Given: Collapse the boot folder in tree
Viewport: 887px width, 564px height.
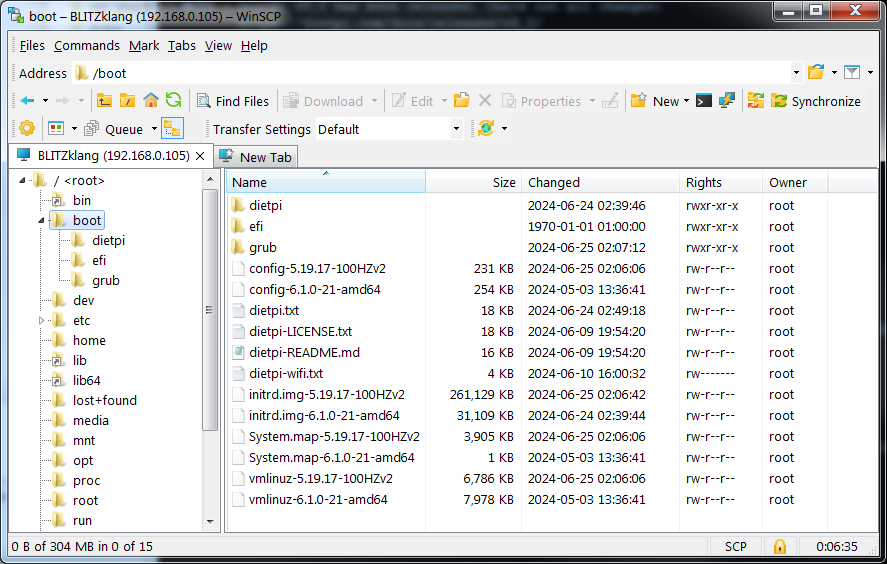Looking at the screenshot, I should (41, 220).
